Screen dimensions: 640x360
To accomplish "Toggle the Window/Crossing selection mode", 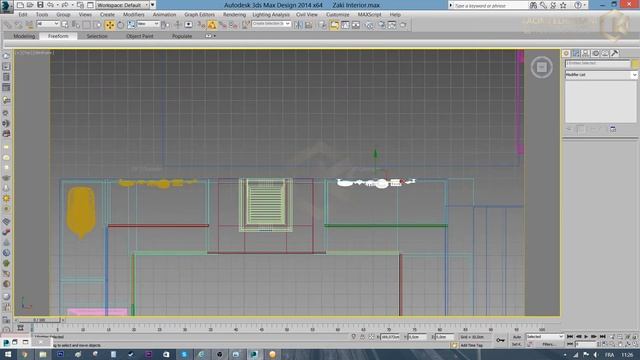I will click(98, 25).
